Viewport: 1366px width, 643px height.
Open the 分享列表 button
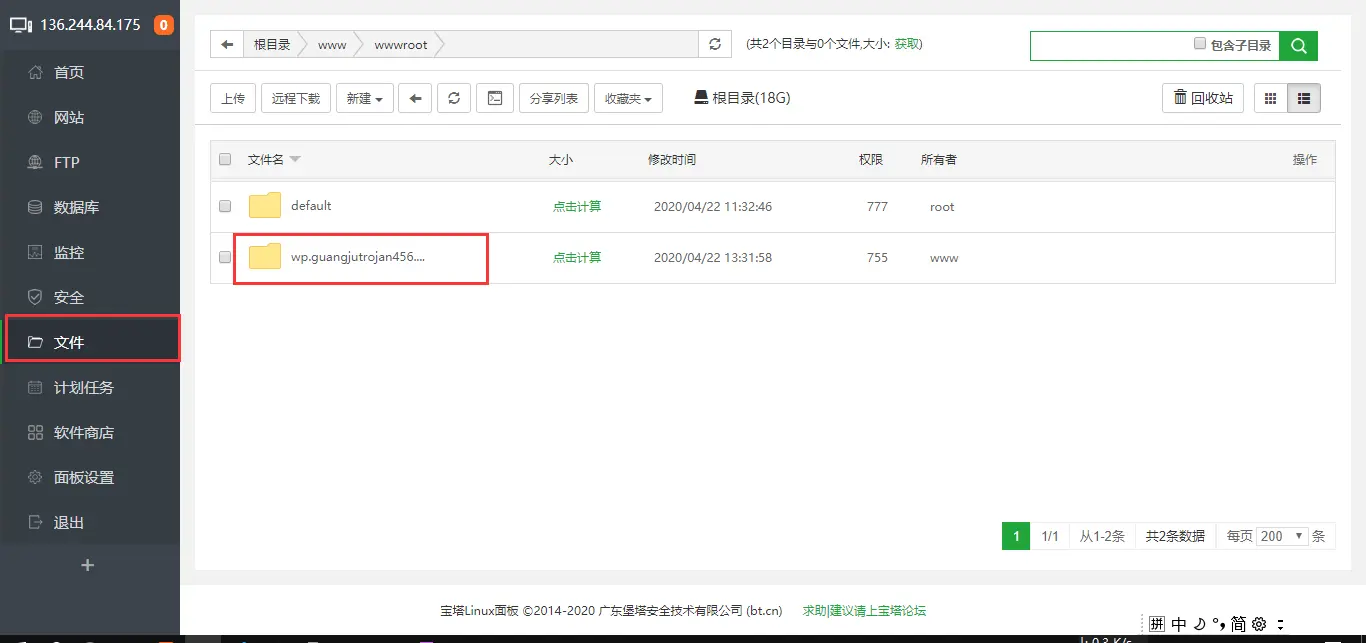point(554,98)
